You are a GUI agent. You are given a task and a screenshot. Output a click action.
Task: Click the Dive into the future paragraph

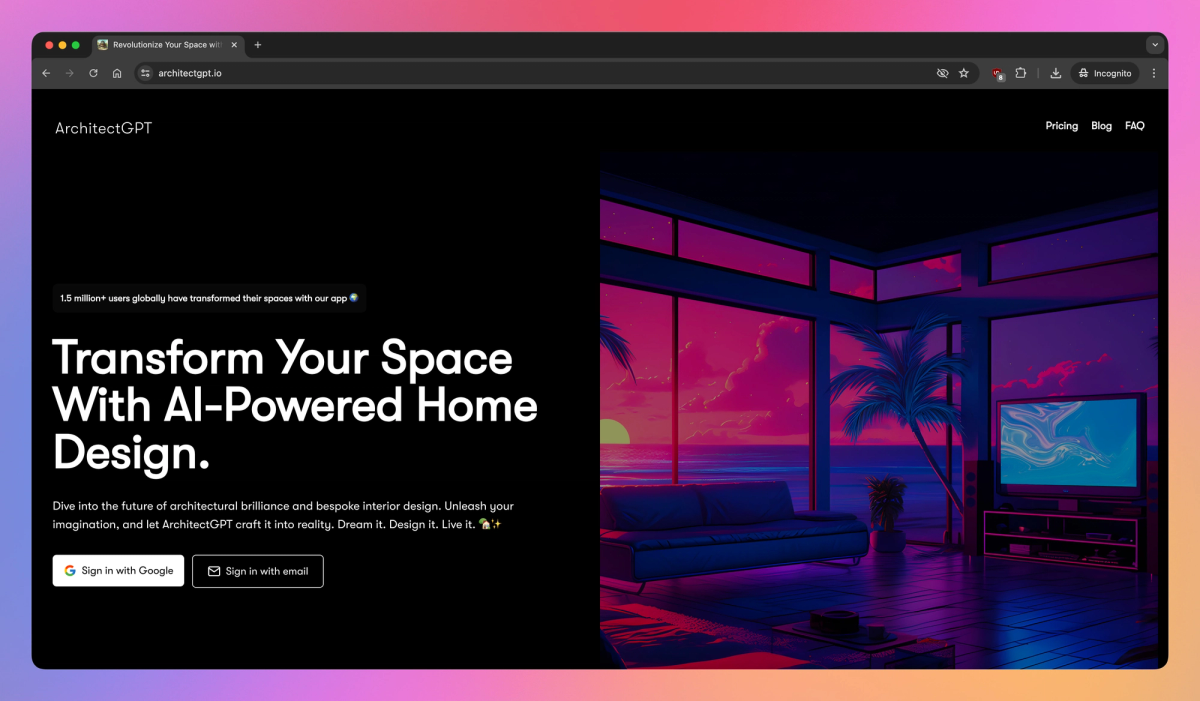pos(284,515)
